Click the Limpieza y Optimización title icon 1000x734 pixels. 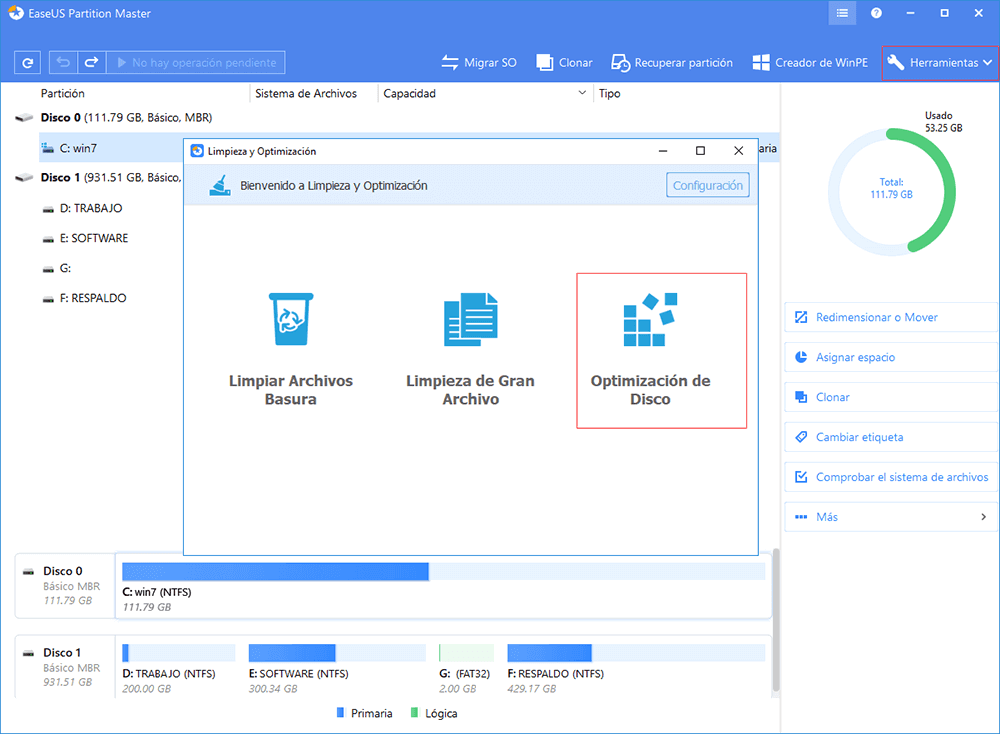[x=197, y=151]
